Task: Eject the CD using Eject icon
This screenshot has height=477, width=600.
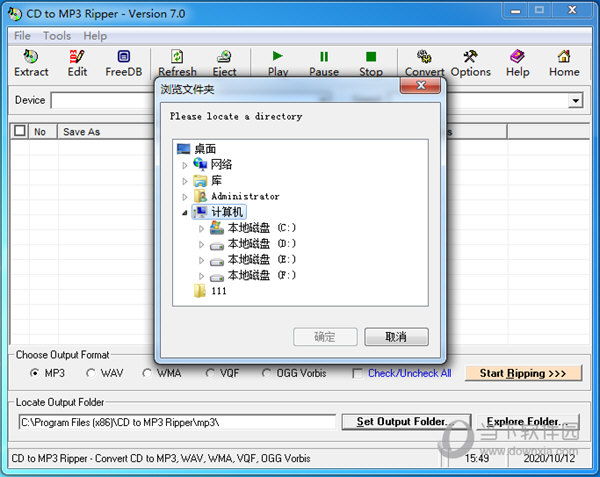Action: tap(224, 57)
